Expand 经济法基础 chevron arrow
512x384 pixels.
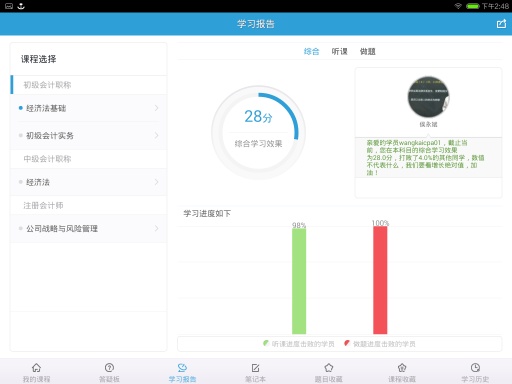click(x=156, y=108)
